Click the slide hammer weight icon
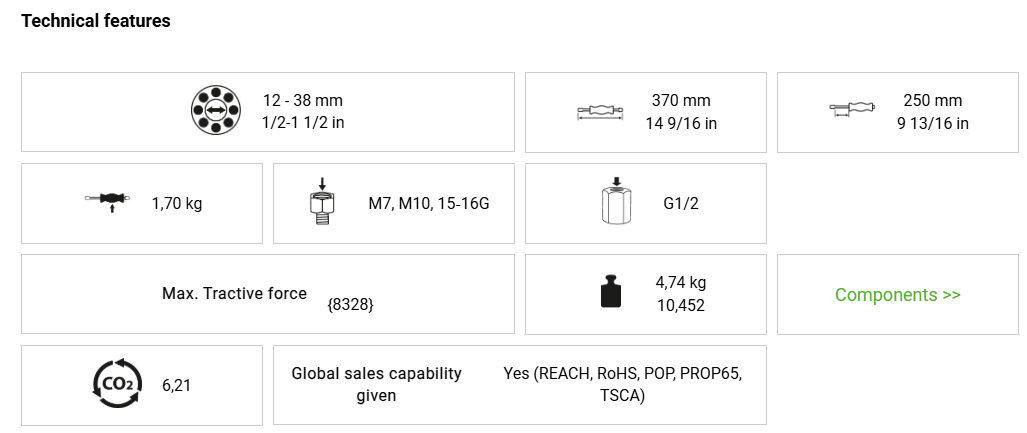The height and width of the screenshot is (433, 1027). click(108, 203)
